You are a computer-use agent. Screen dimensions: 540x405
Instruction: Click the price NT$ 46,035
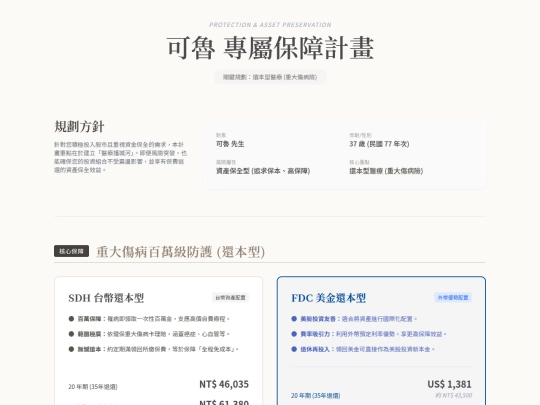[x=224, y=384]
